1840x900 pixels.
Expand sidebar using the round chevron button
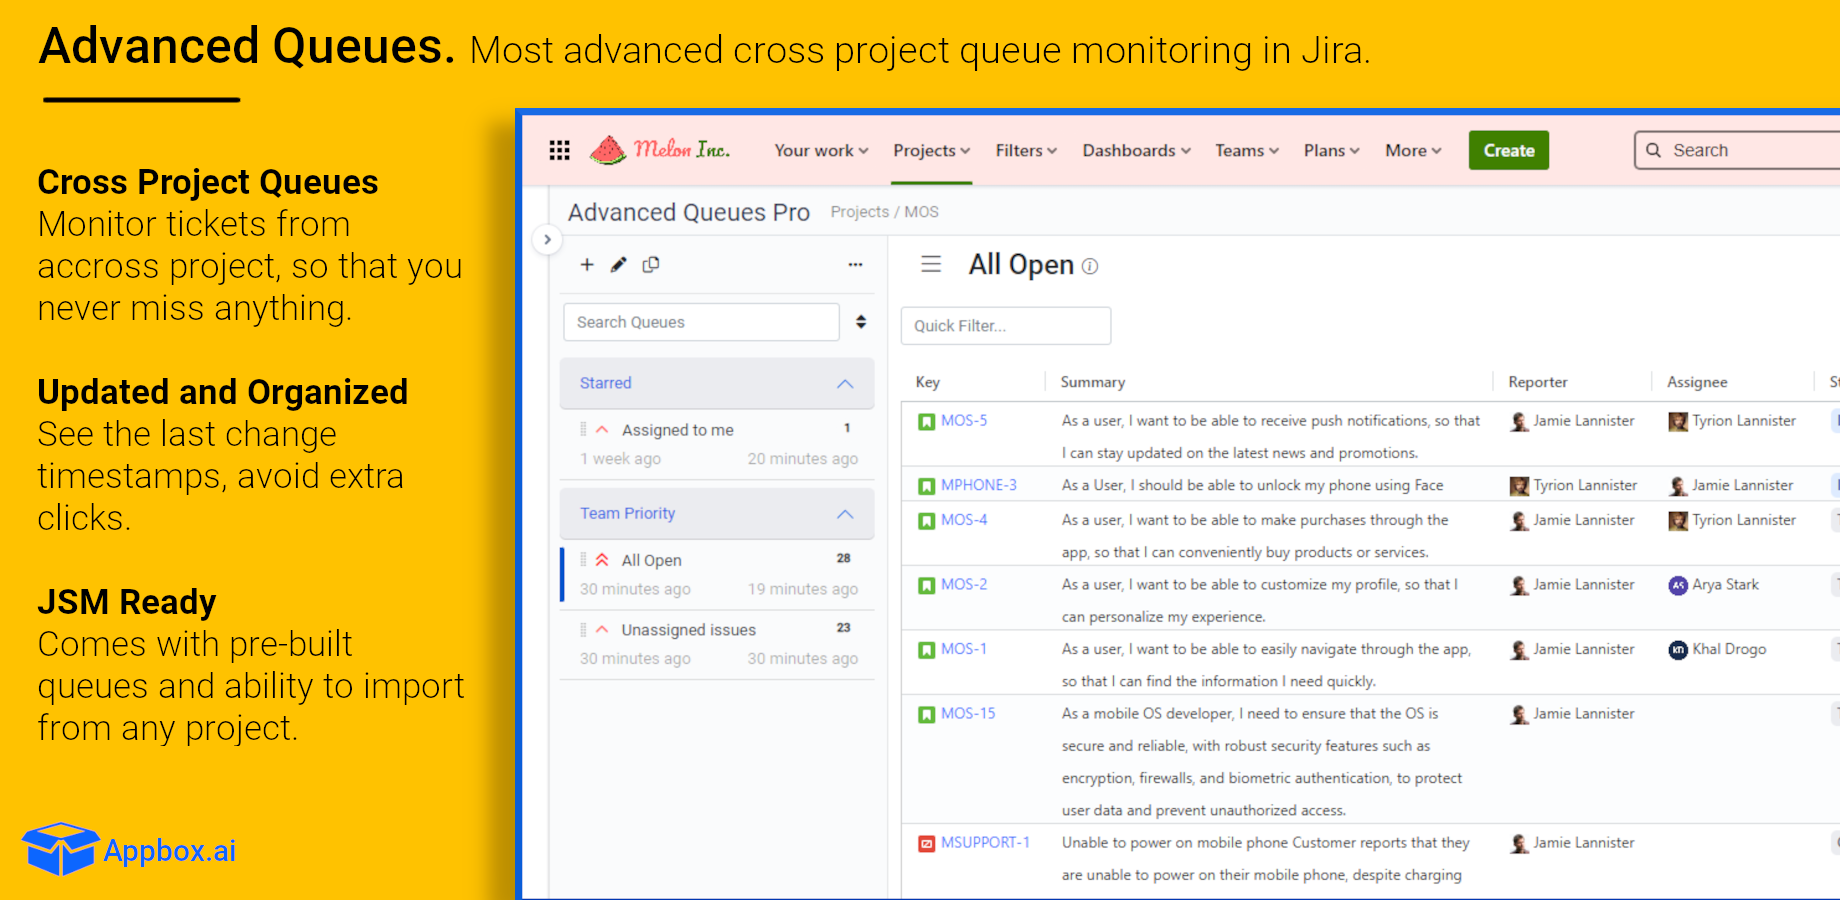tap(547, 240)
